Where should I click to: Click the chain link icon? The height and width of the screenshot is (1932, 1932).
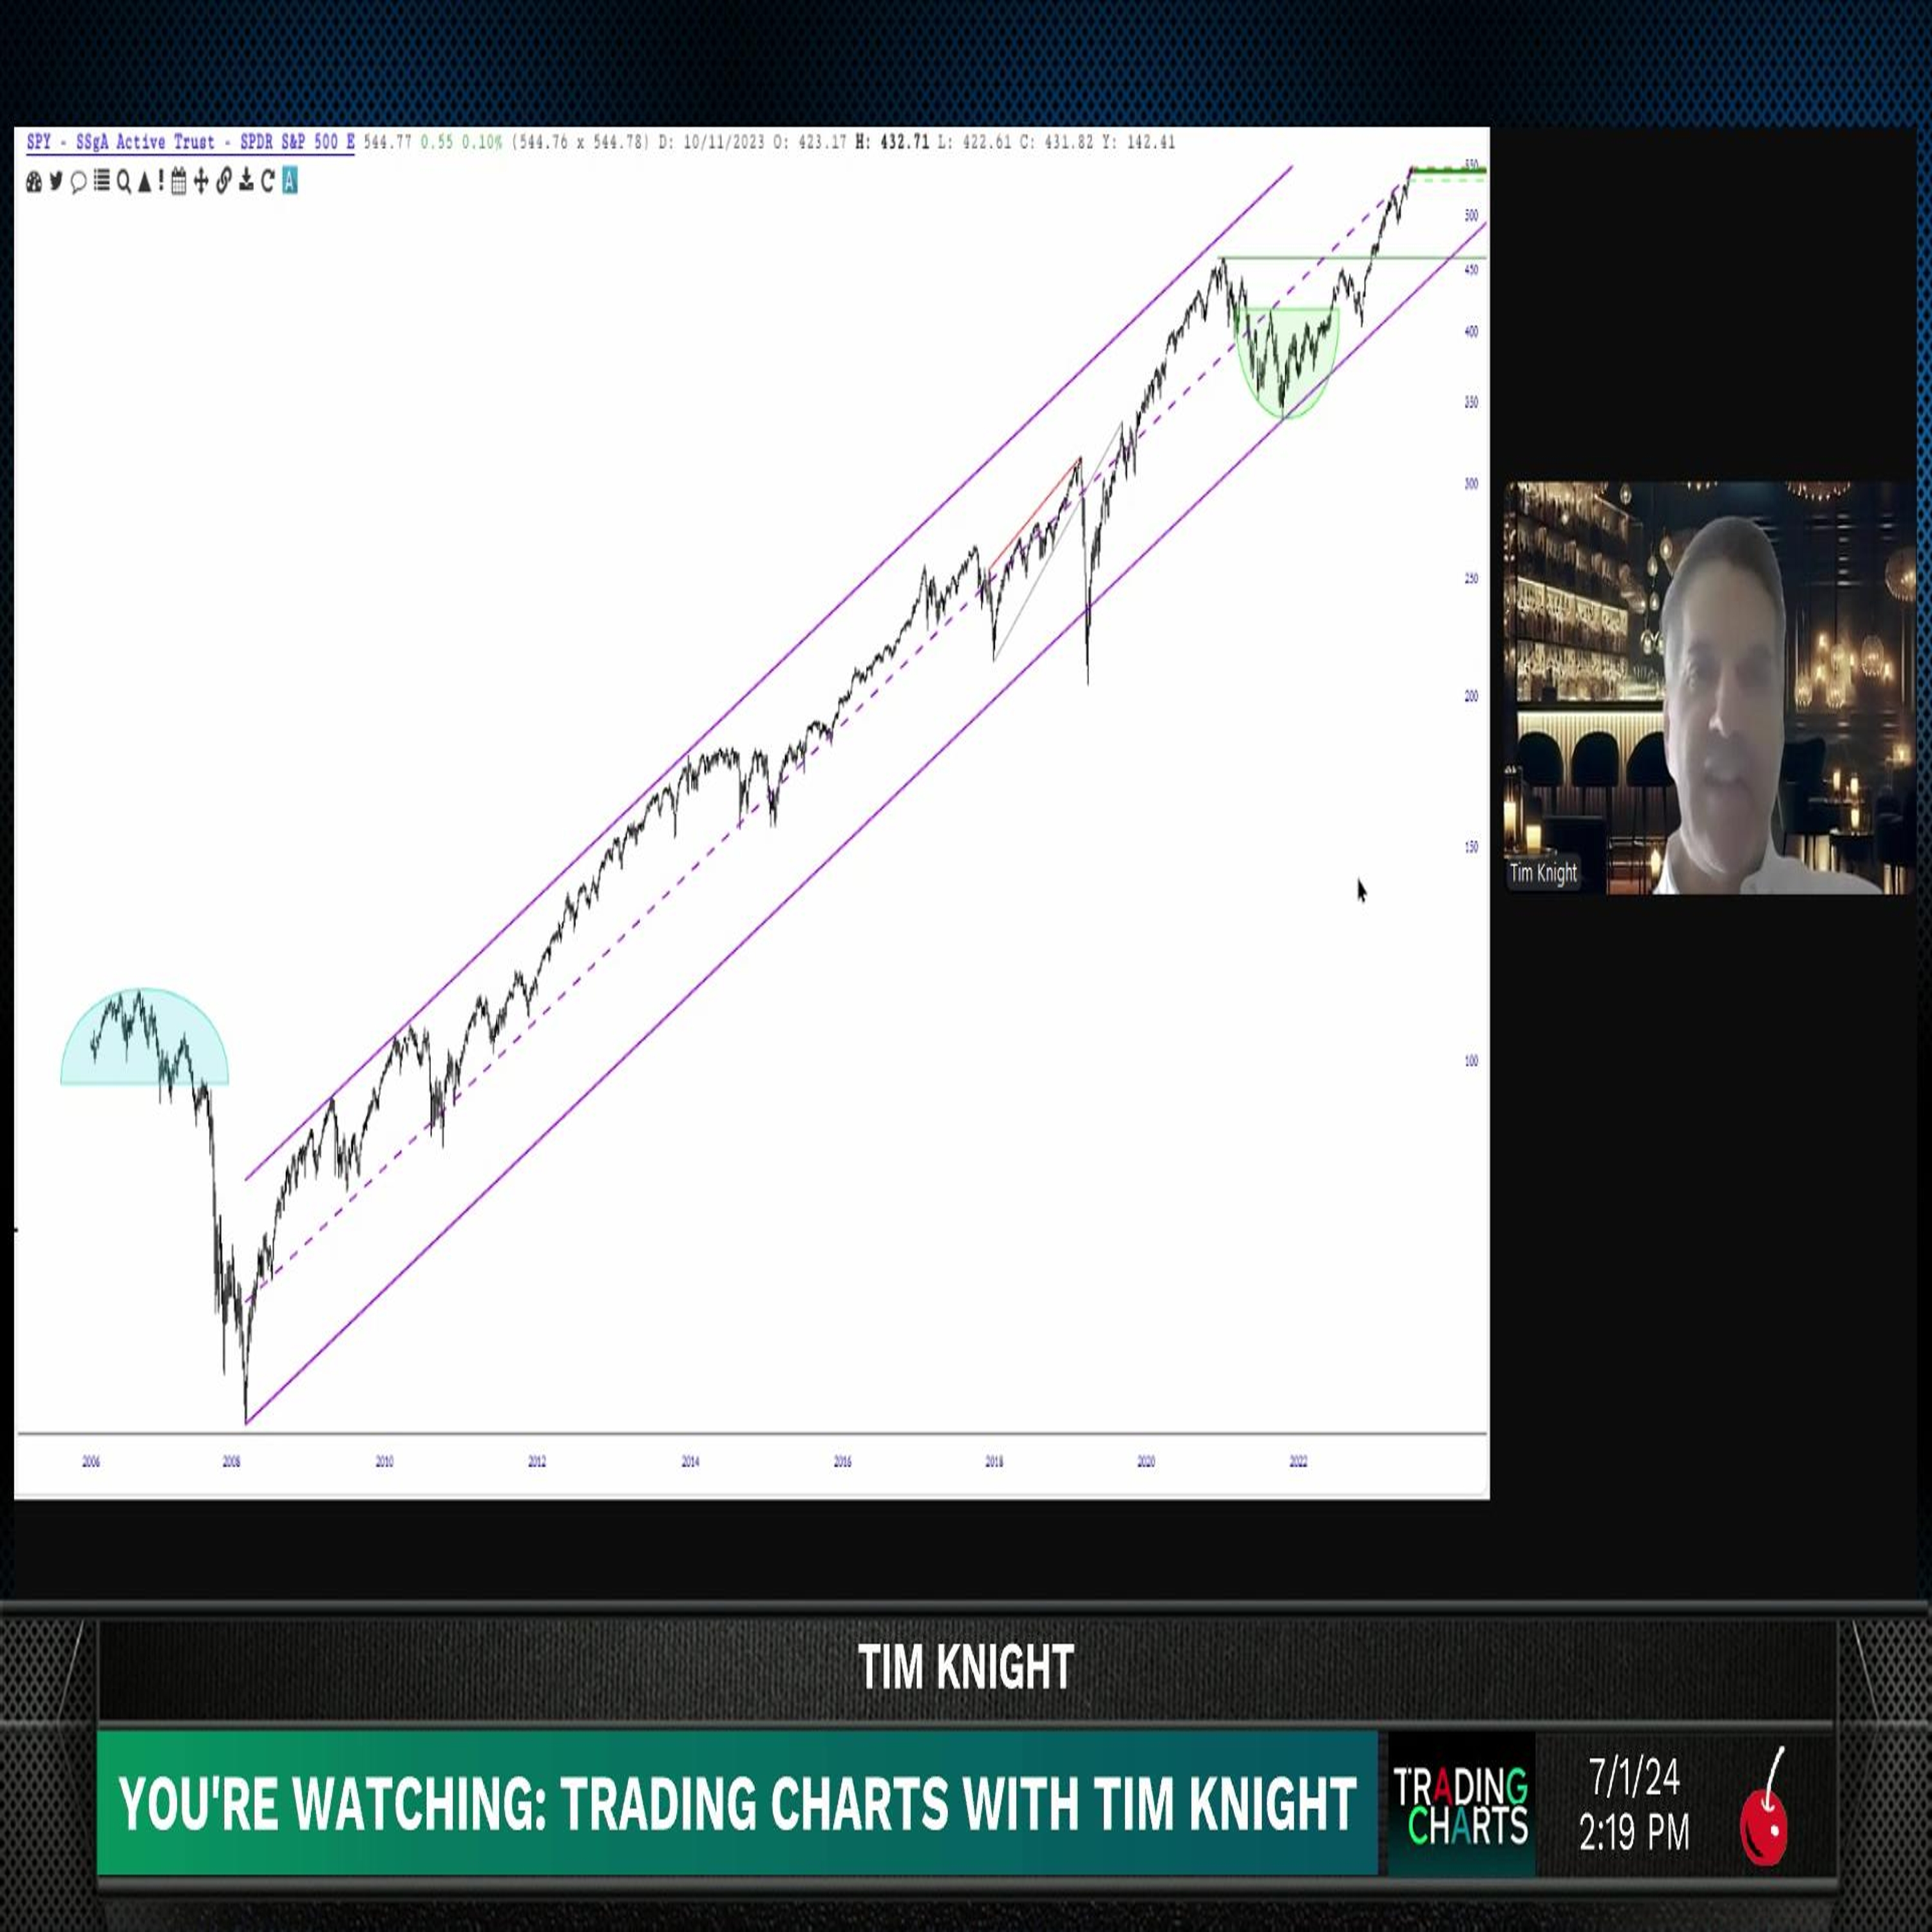click(223, 181)
